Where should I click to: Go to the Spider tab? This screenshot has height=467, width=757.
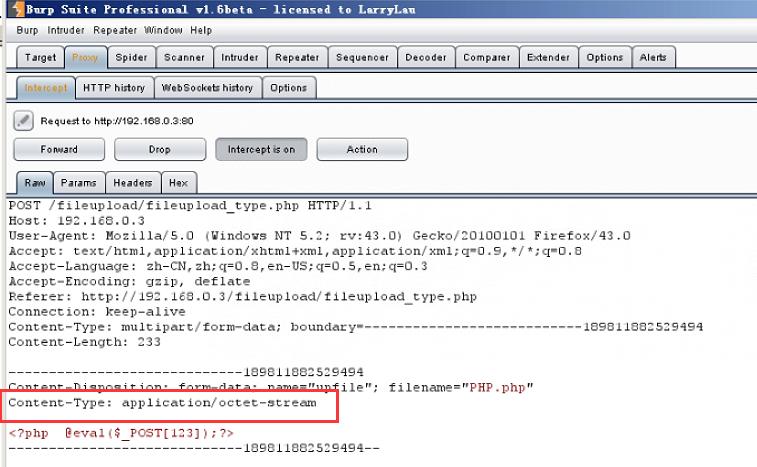pyautogui.click(x=131, y=57)
